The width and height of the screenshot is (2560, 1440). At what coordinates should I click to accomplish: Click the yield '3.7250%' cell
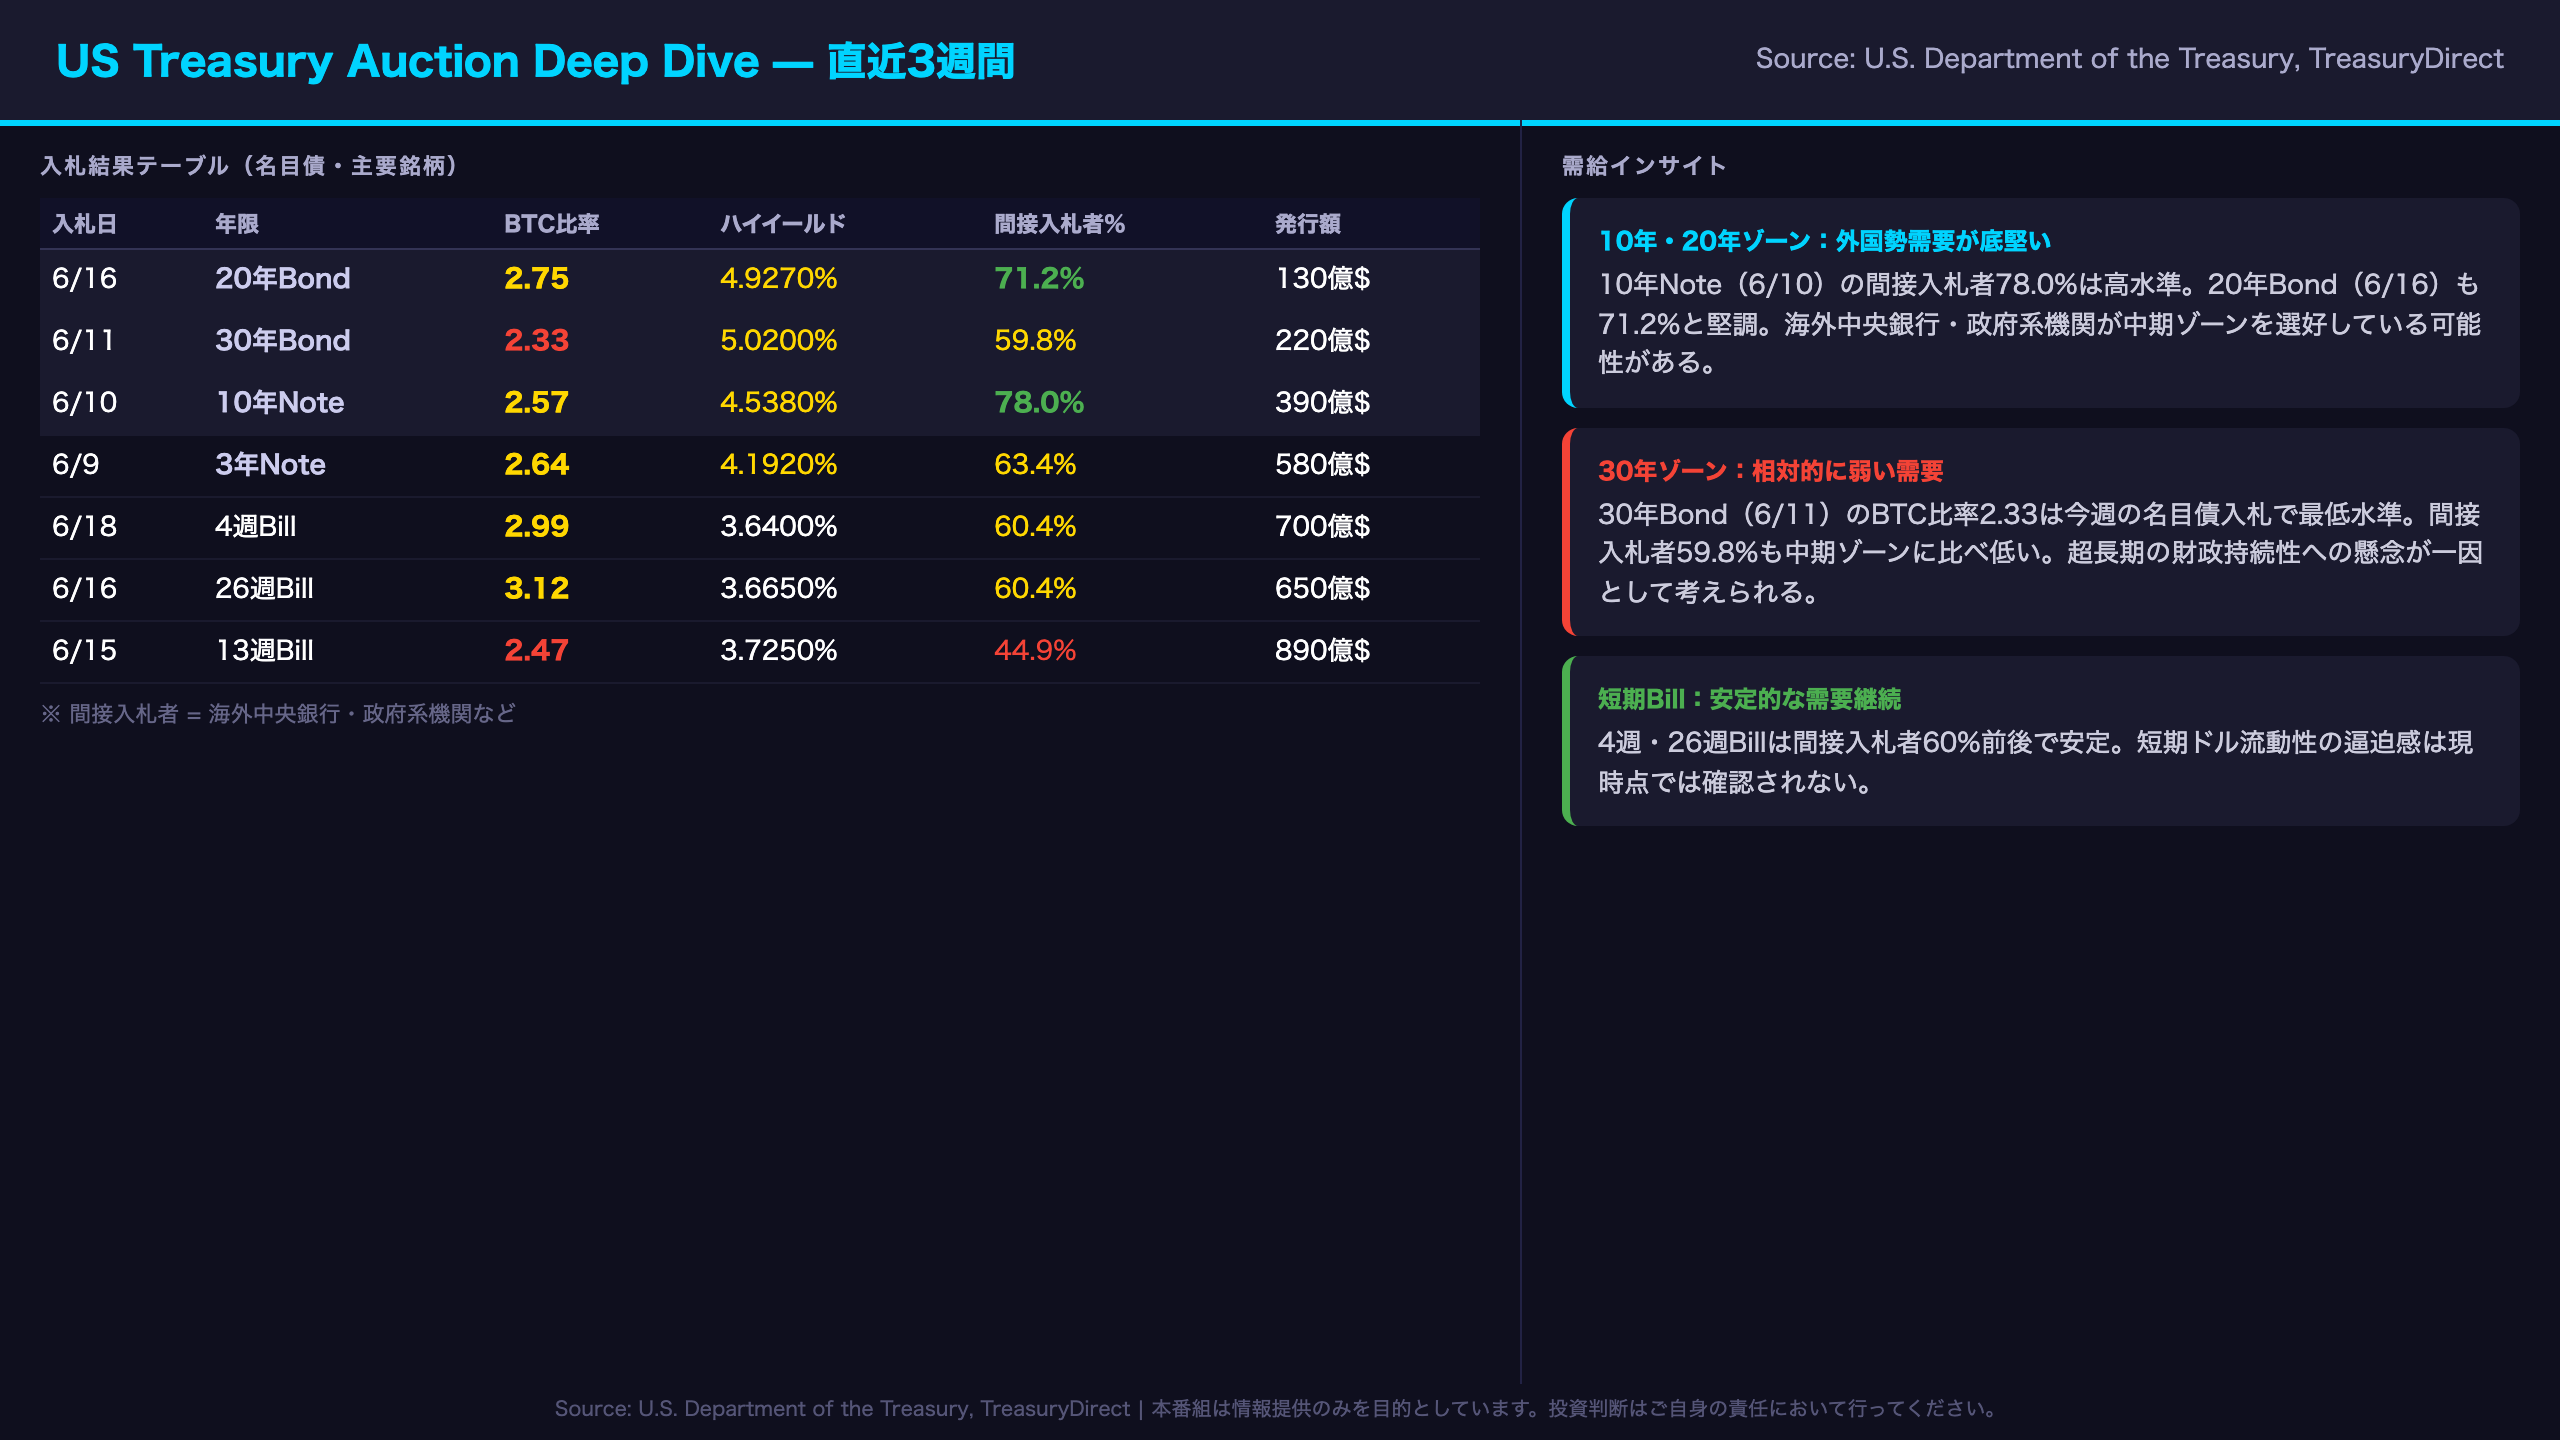point(778,650)
